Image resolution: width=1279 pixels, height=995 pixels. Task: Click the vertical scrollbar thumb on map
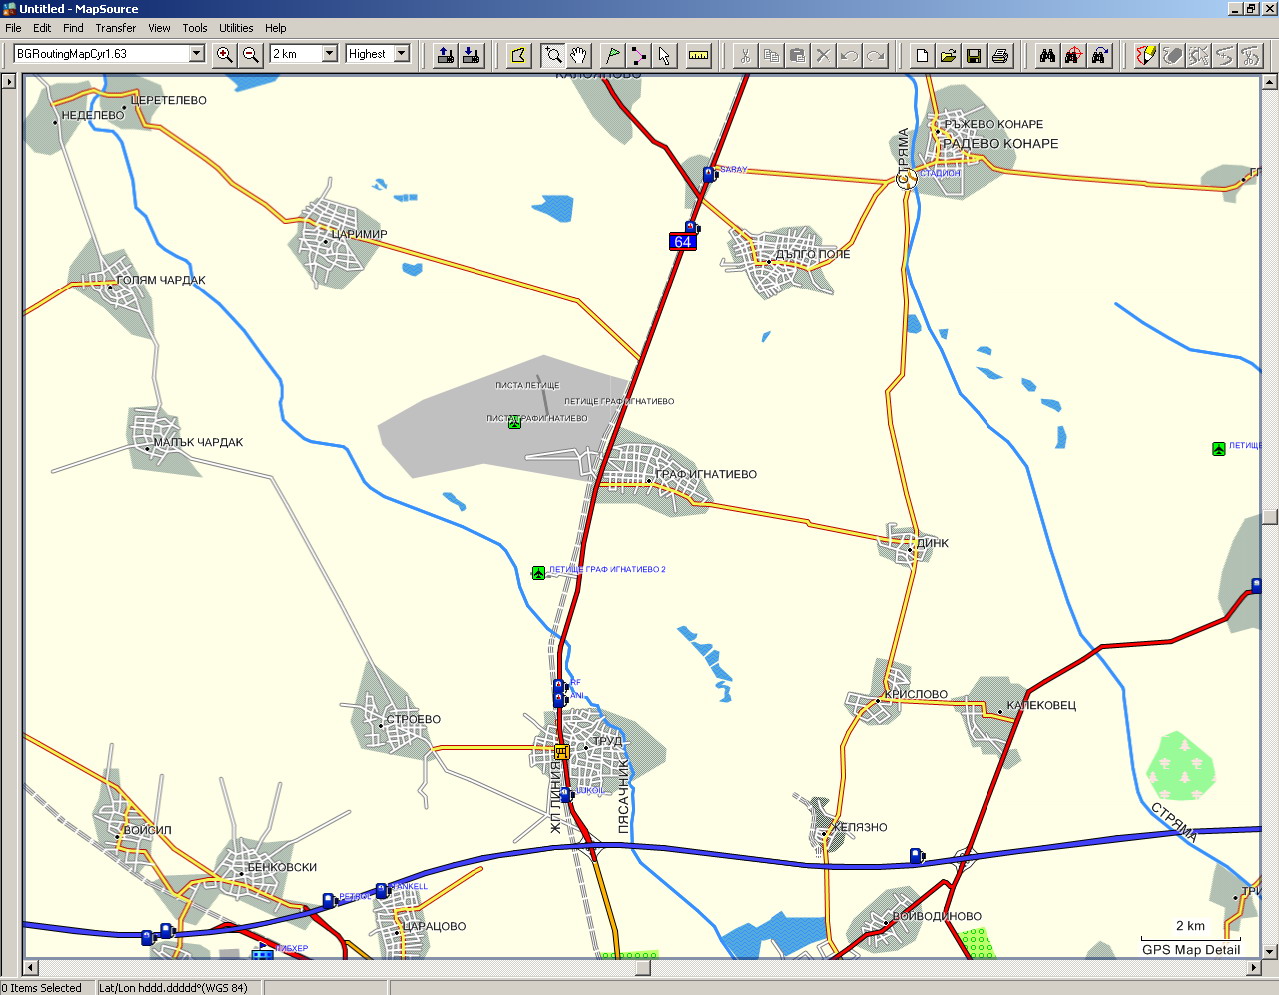[x=1270, y=517]
